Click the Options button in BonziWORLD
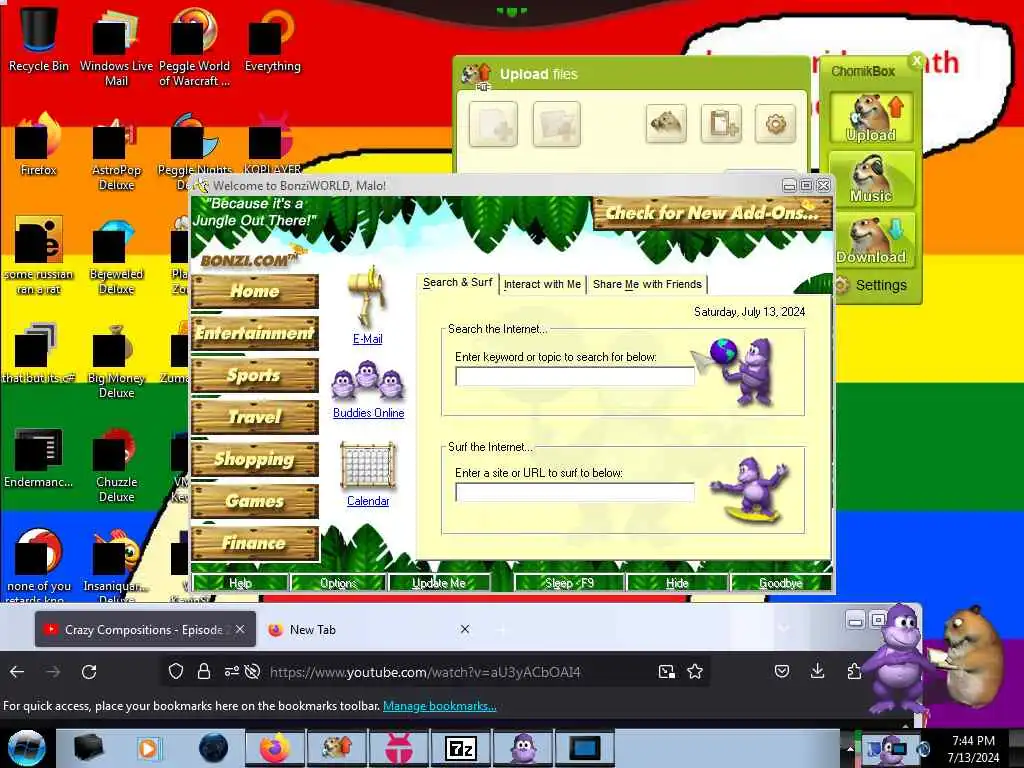 (x=338, y=583)
